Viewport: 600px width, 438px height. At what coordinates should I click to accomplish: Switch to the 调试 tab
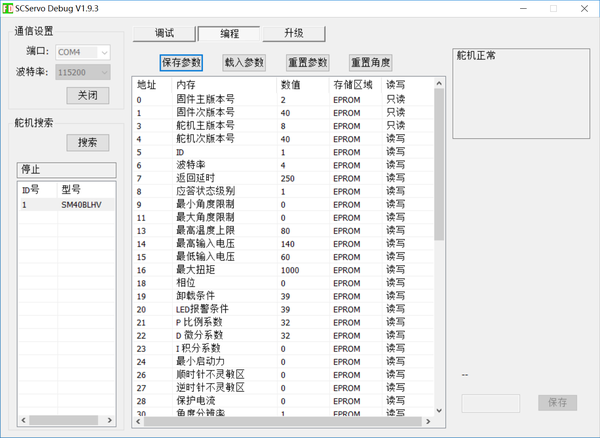(164, 33)
